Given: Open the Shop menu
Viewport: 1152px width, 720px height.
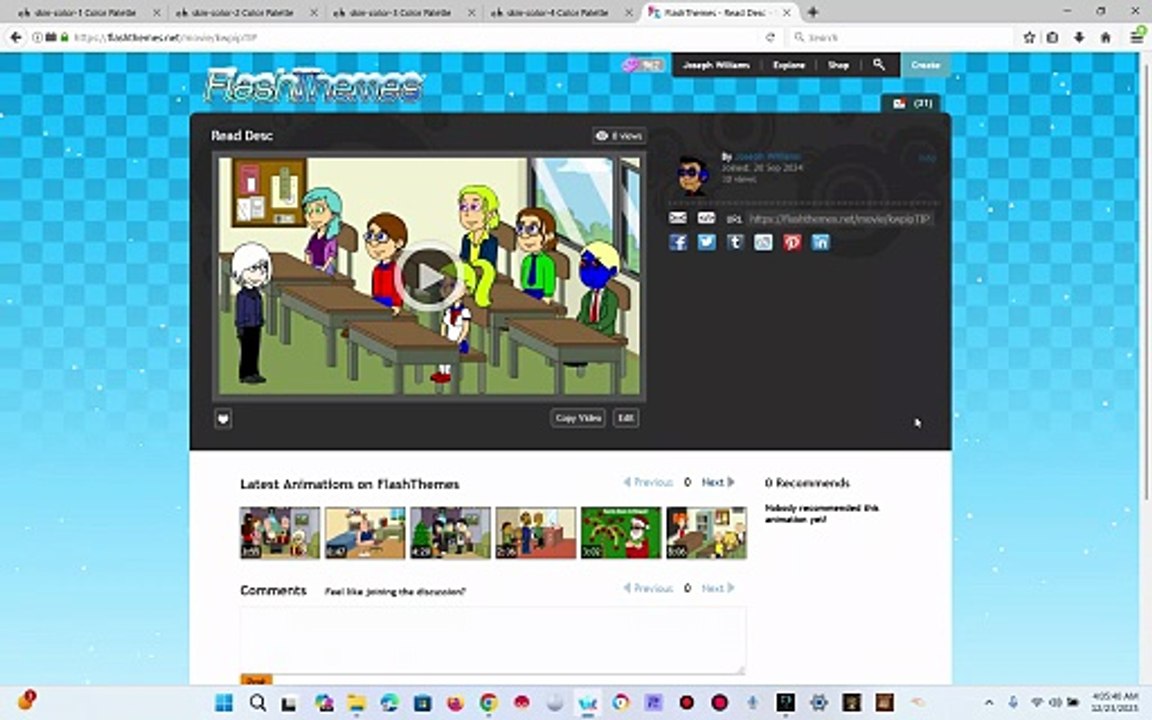Looking at the screenshot, I should 838,65.
